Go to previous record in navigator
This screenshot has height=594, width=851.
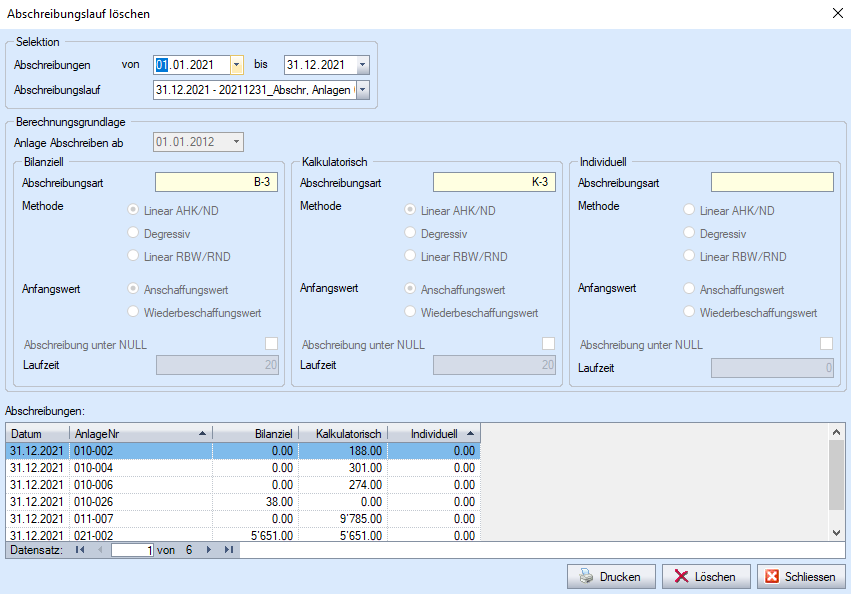[x=99, y=550]
